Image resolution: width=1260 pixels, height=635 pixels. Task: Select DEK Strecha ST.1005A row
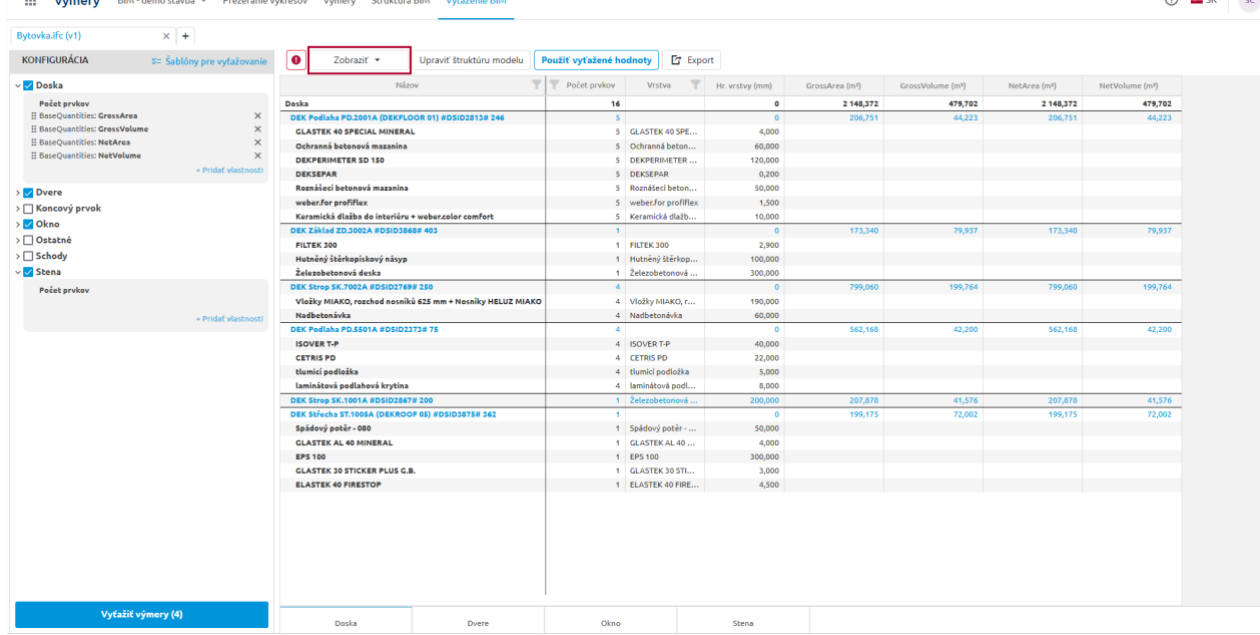730,414
